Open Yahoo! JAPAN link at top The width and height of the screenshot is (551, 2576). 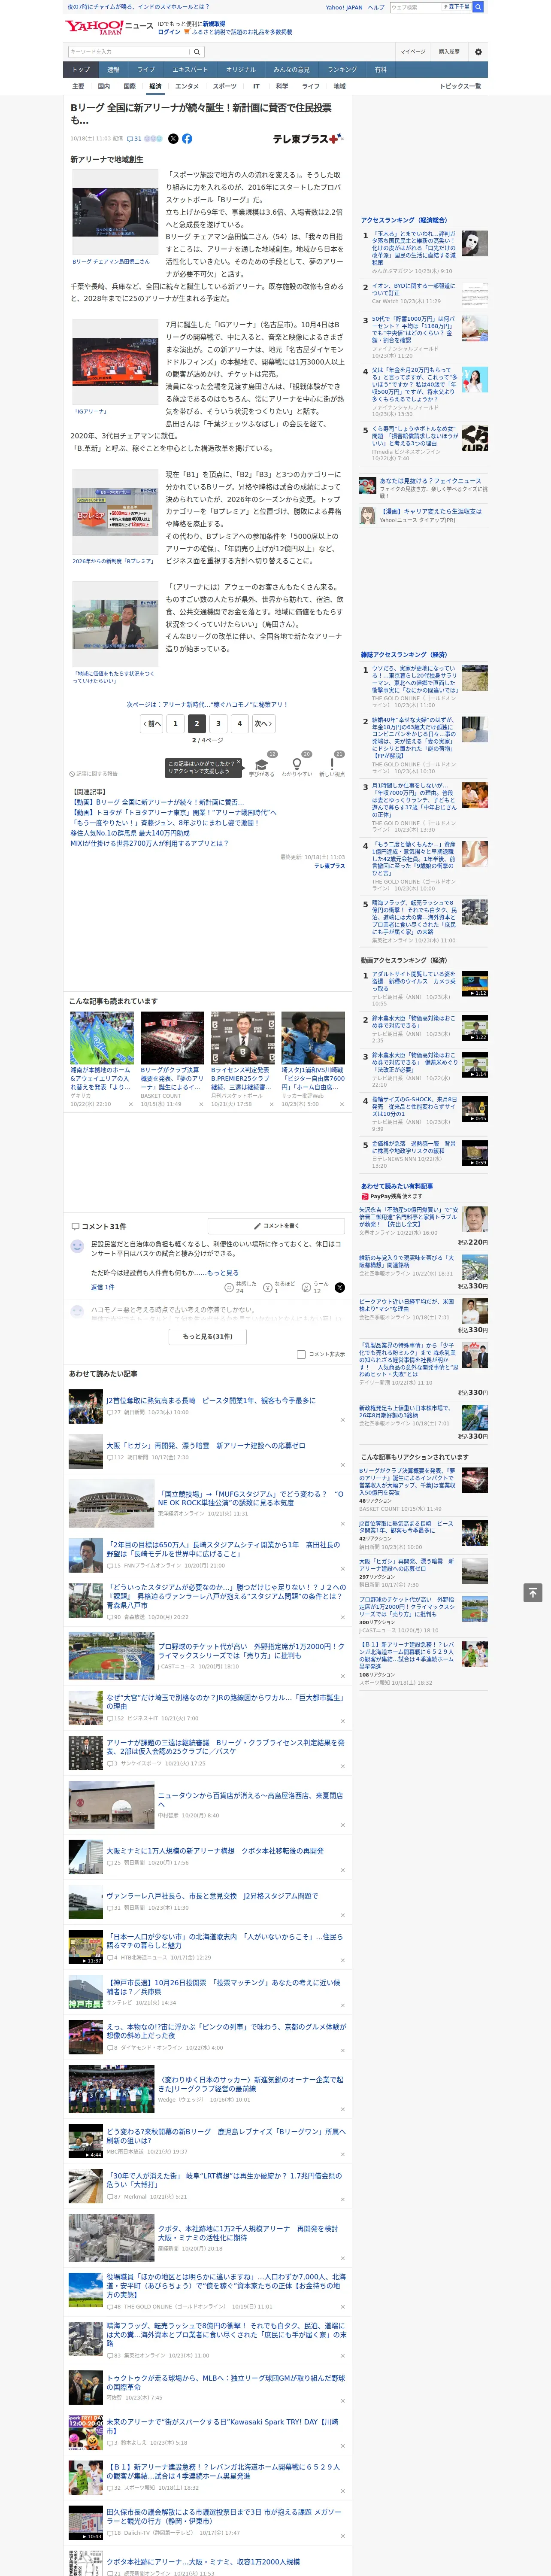pyautogui.click(x=344, y=7)
